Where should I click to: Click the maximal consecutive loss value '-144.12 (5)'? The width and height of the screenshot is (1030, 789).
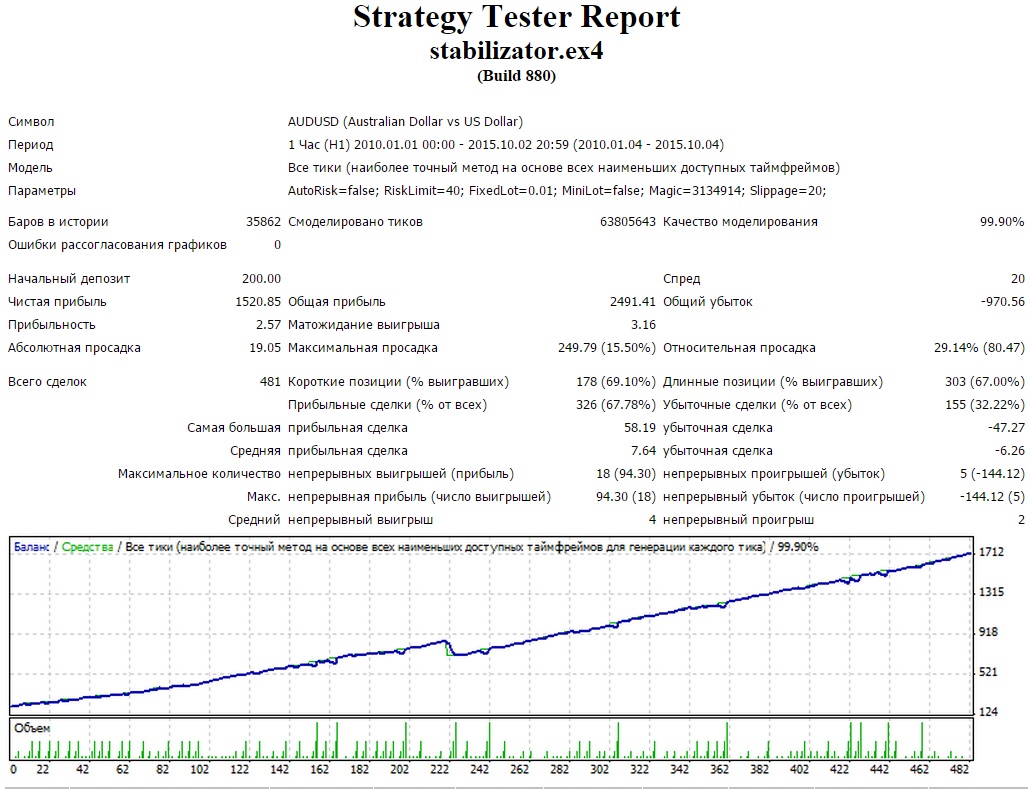point(992,497)
